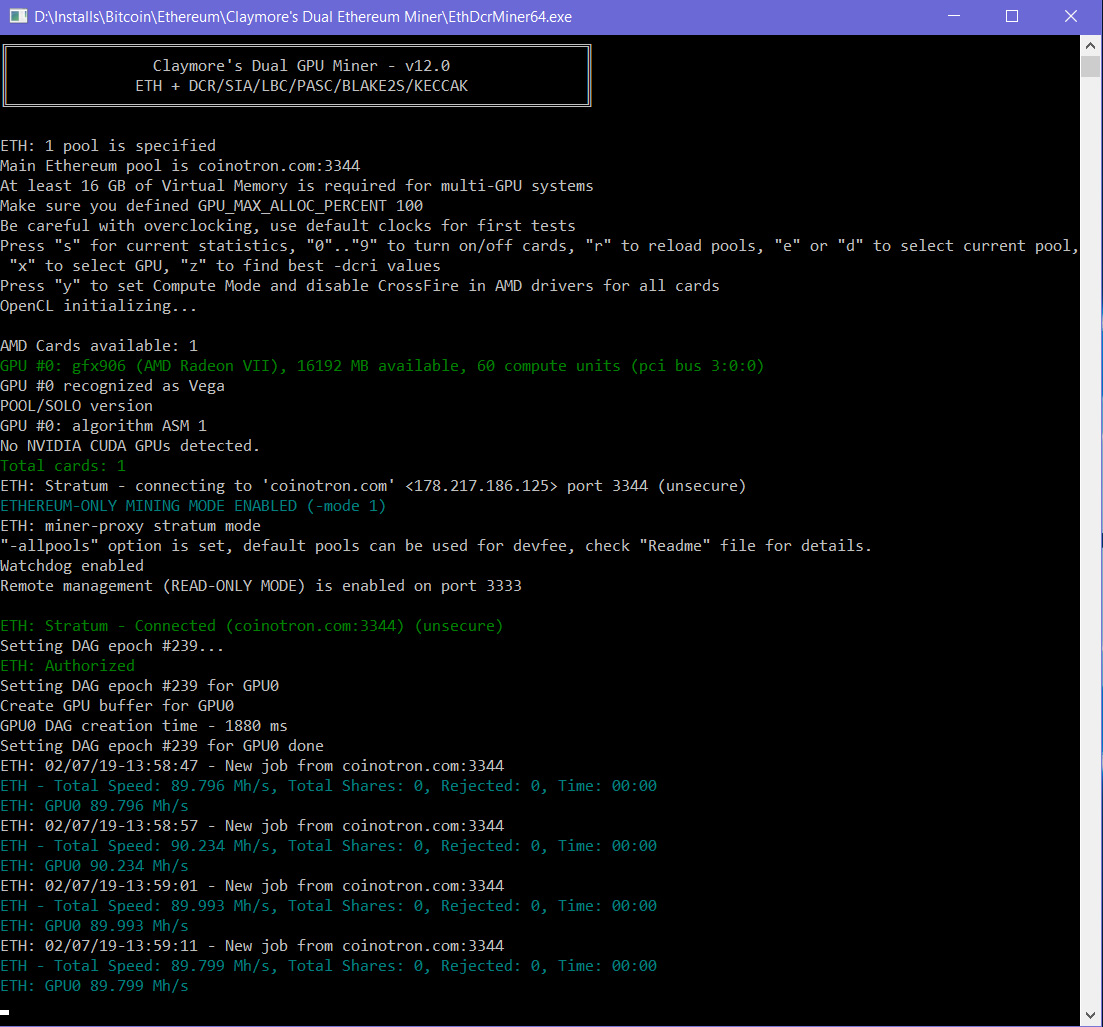The width and height of the screenshot is (1103, 1027).
Task: Click the title bar path text
Action: pos(303,17)
